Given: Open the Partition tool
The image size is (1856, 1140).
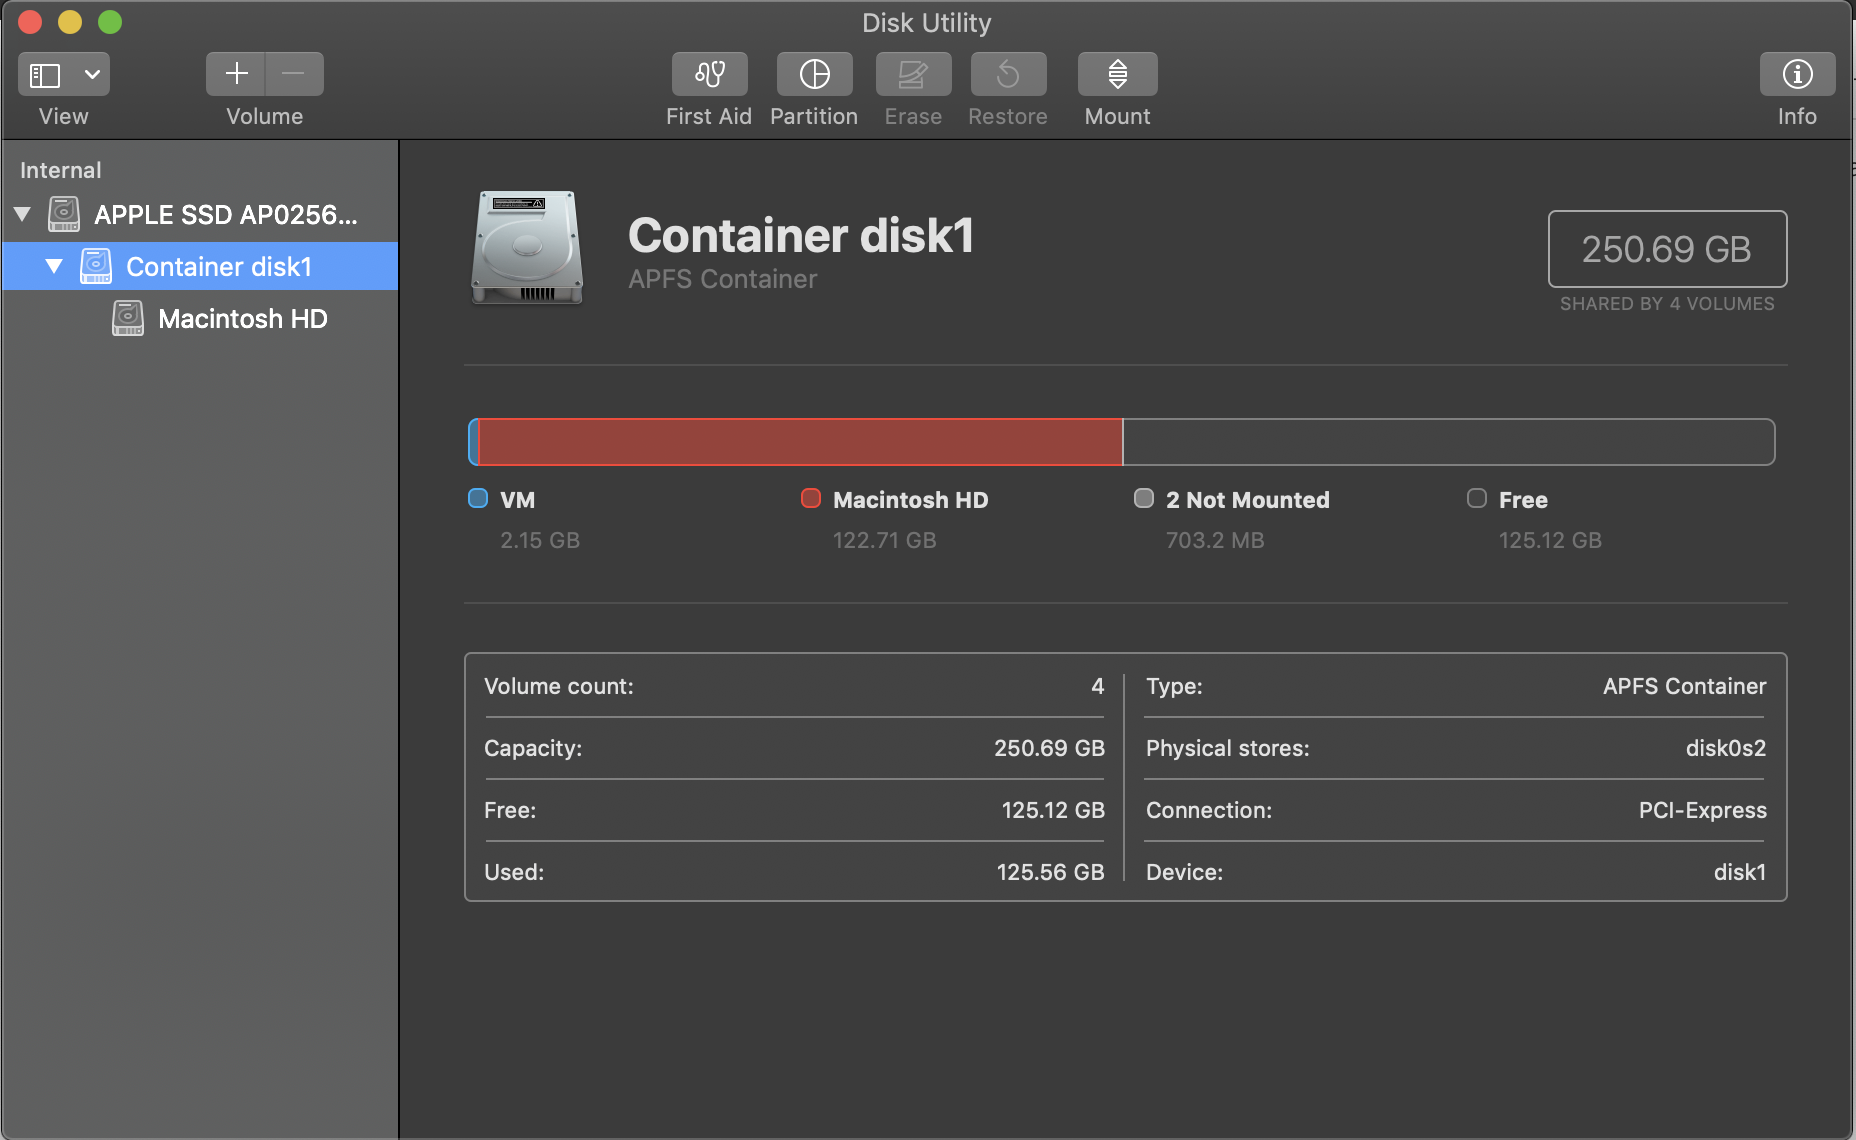Looking at the screenshot, I should click(x=814, y=74).
